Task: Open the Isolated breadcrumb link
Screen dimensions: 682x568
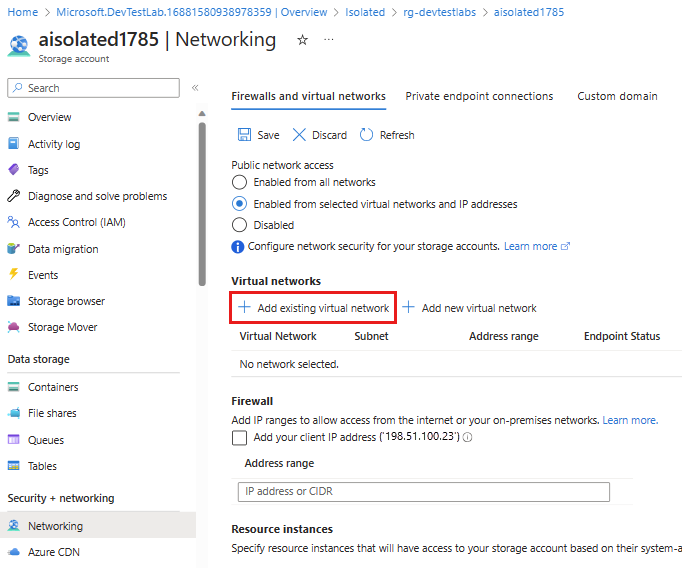Action: (x=365, y=12)
